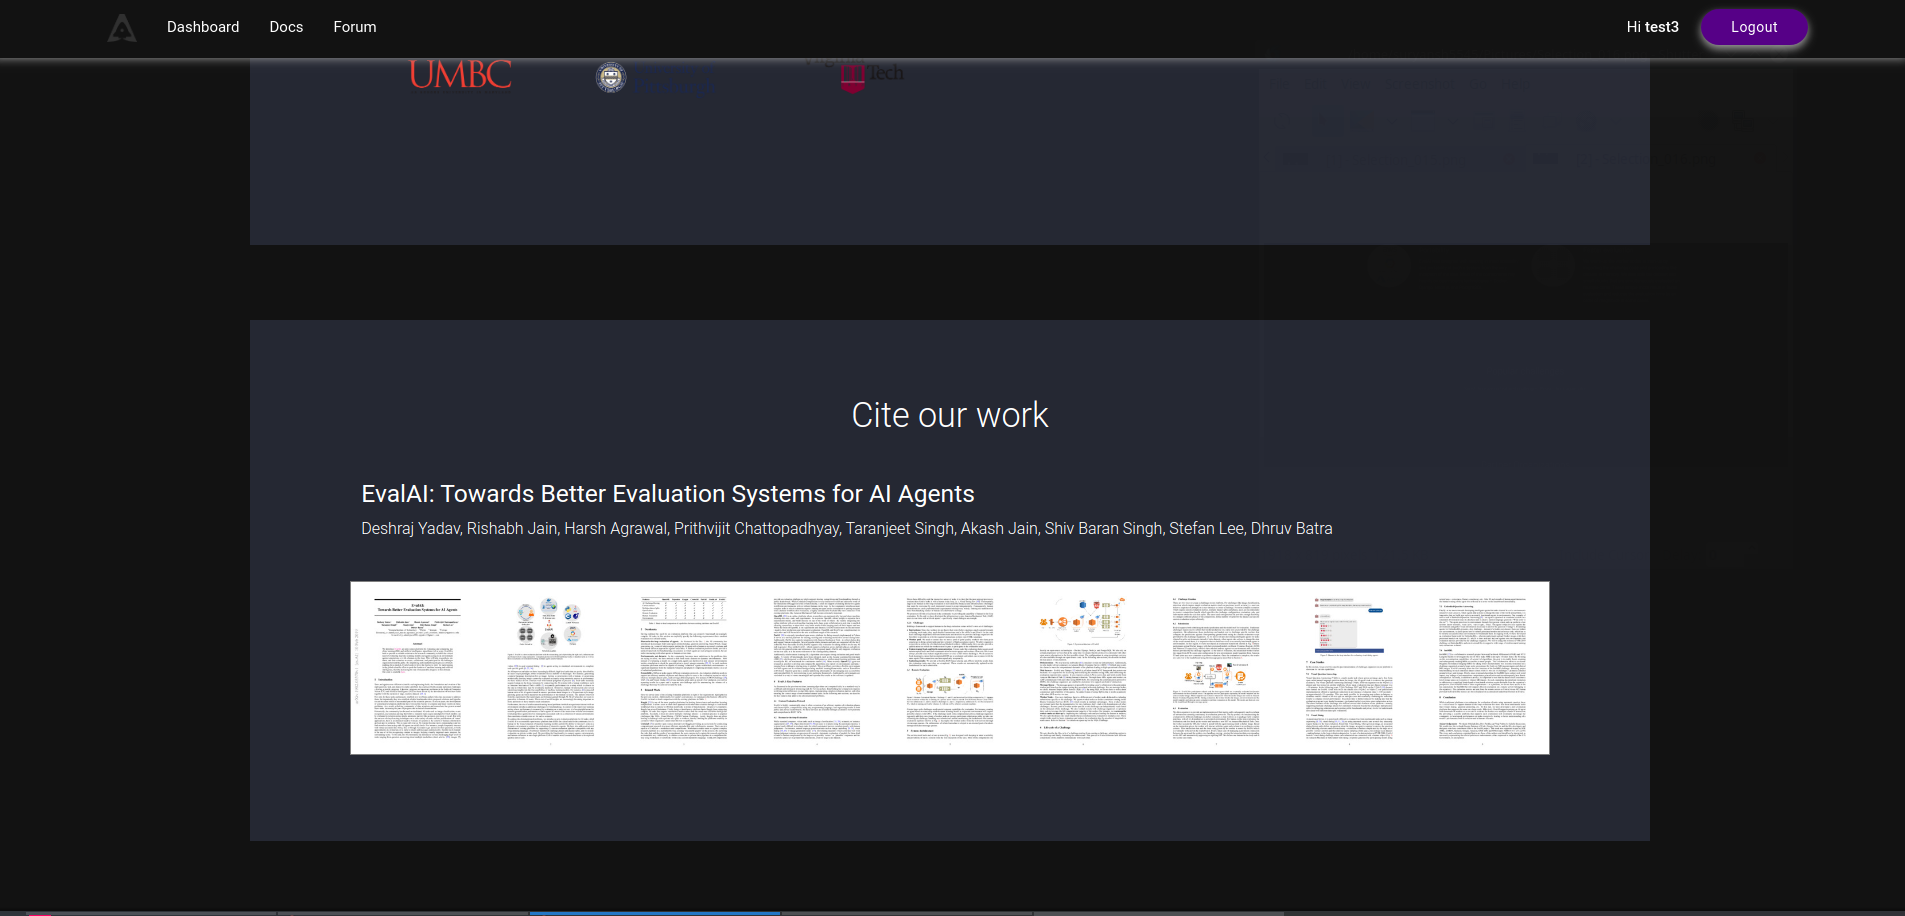The width and height of the screenshot is (1905, 916).
Task: Click author link Rishabh Jain
Action: pyautogui.click(x=512, y=528)
